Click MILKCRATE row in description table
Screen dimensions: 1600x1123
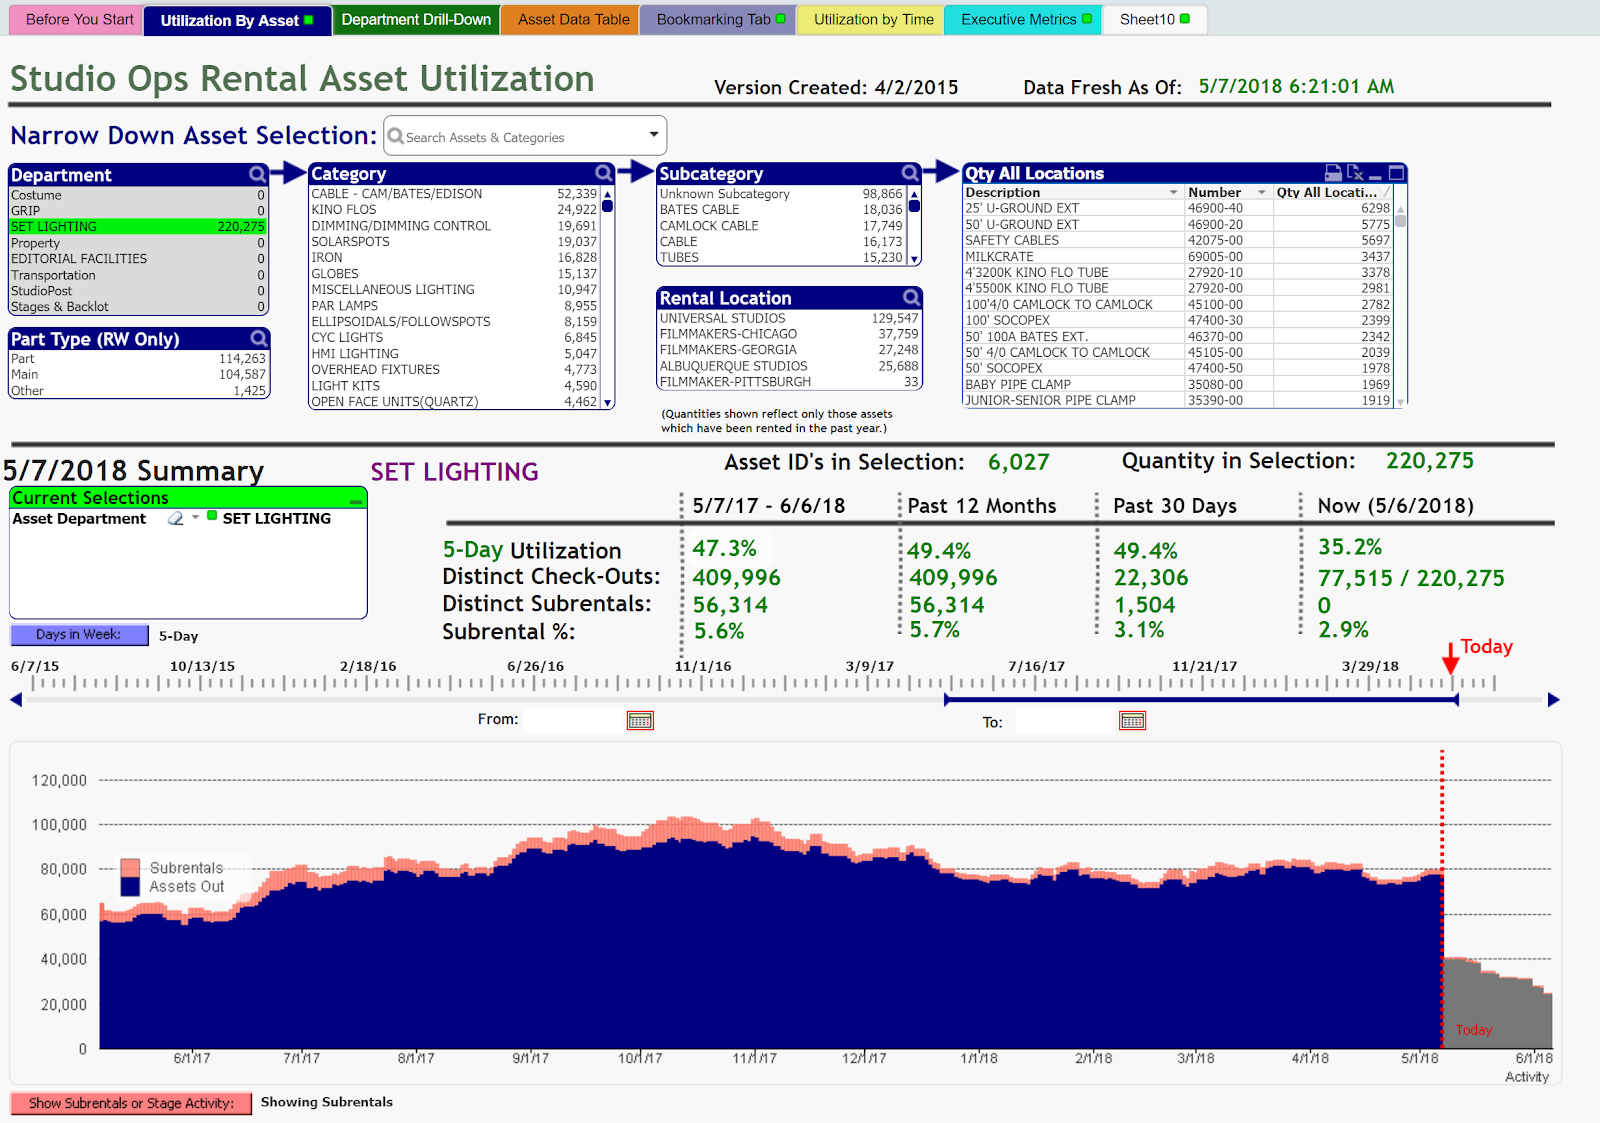[x=1178, y=257]
